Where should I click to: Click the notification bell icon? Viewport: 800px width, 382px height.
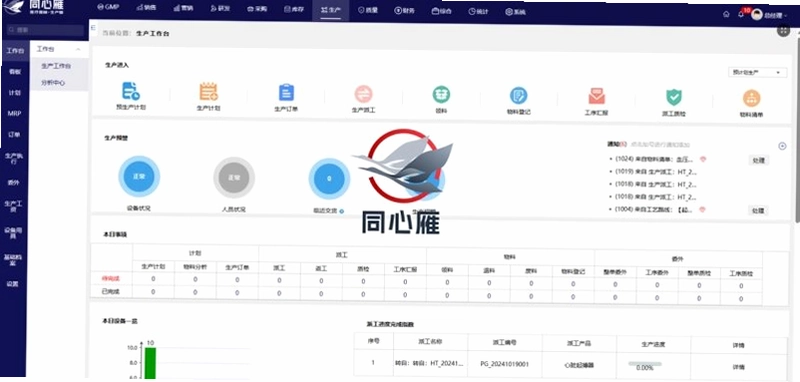(741, 14)
